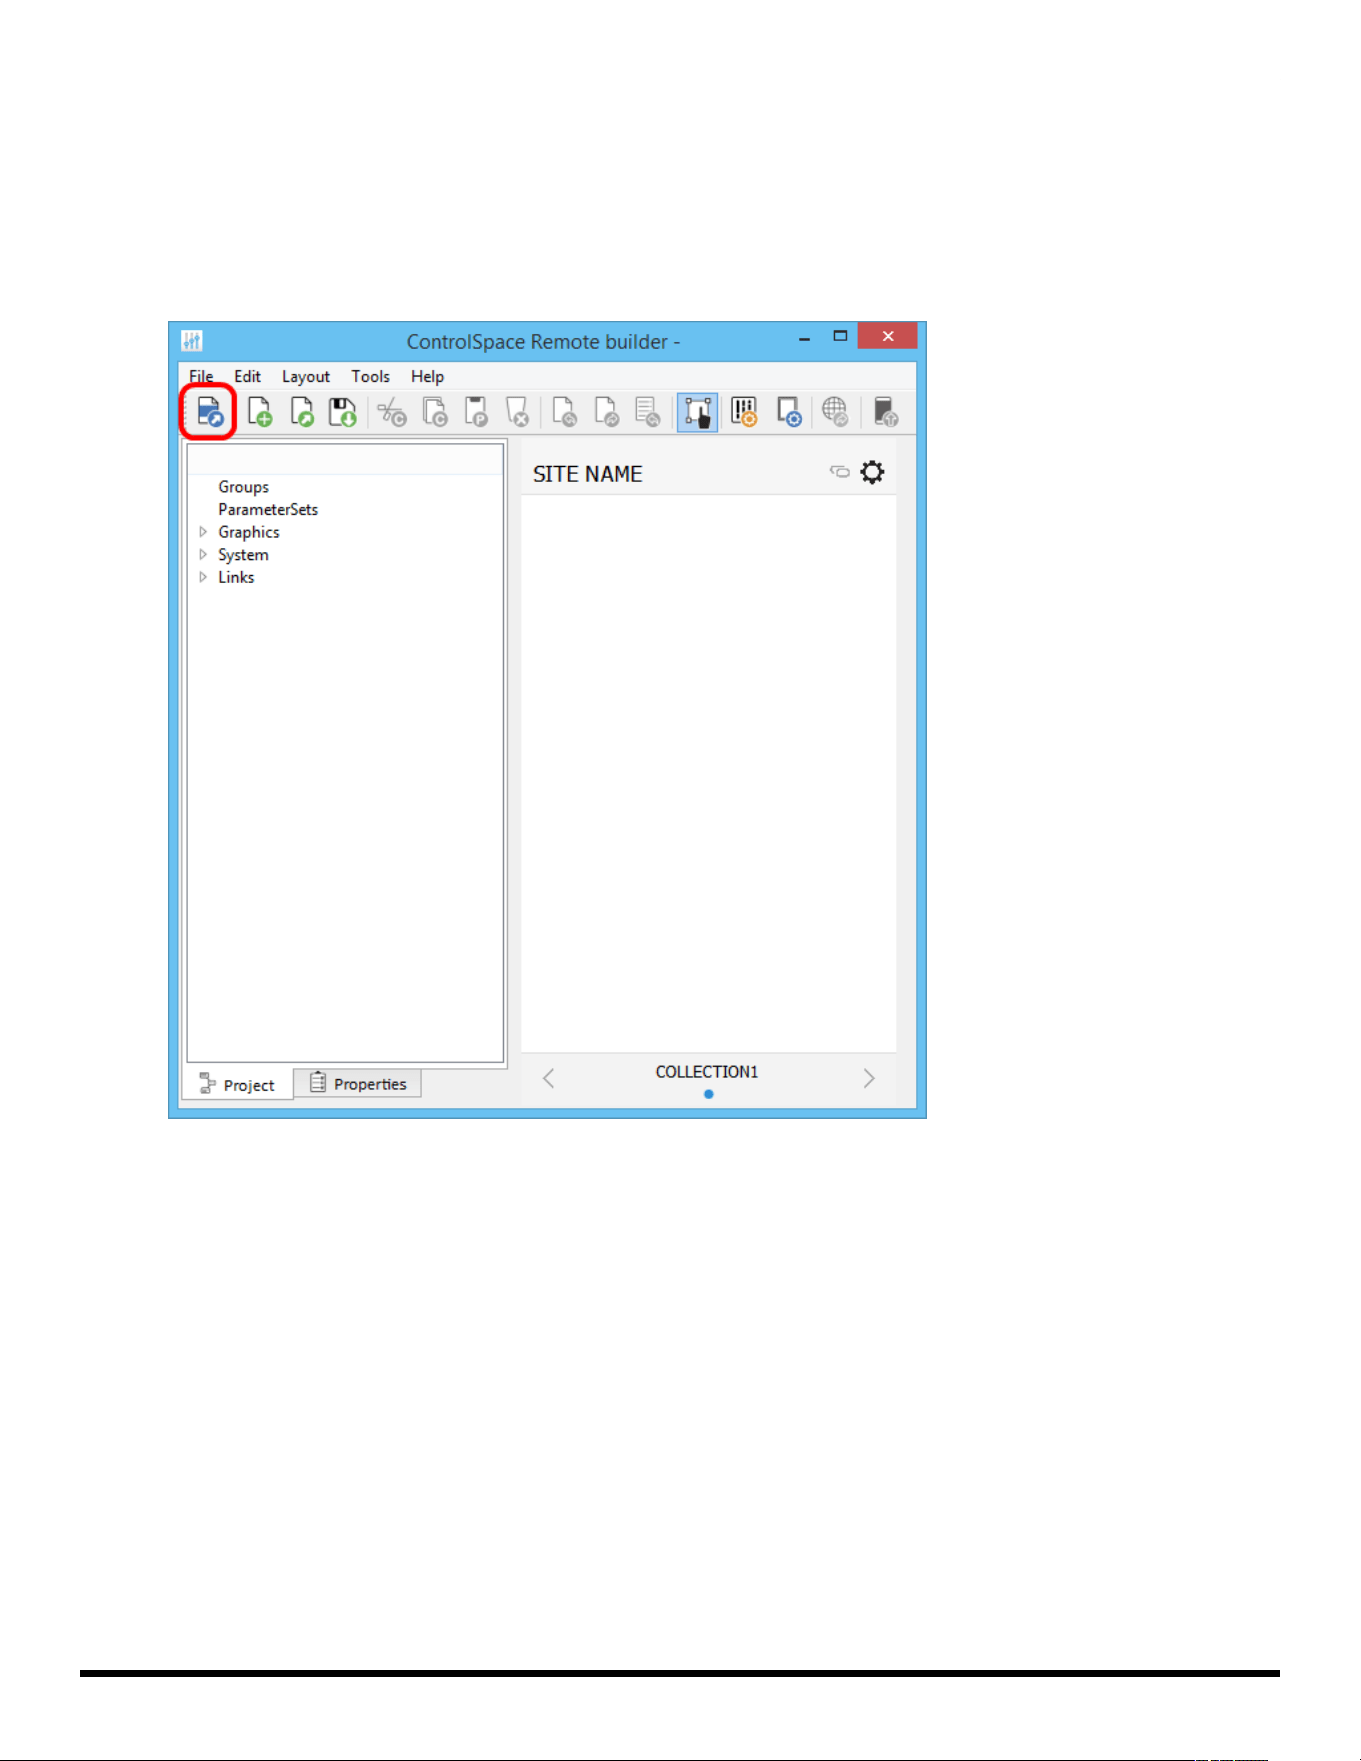Switch to the Properties tab
The height and width of the screenshot is (1761, 1361).
click(x=358, y=1083)
